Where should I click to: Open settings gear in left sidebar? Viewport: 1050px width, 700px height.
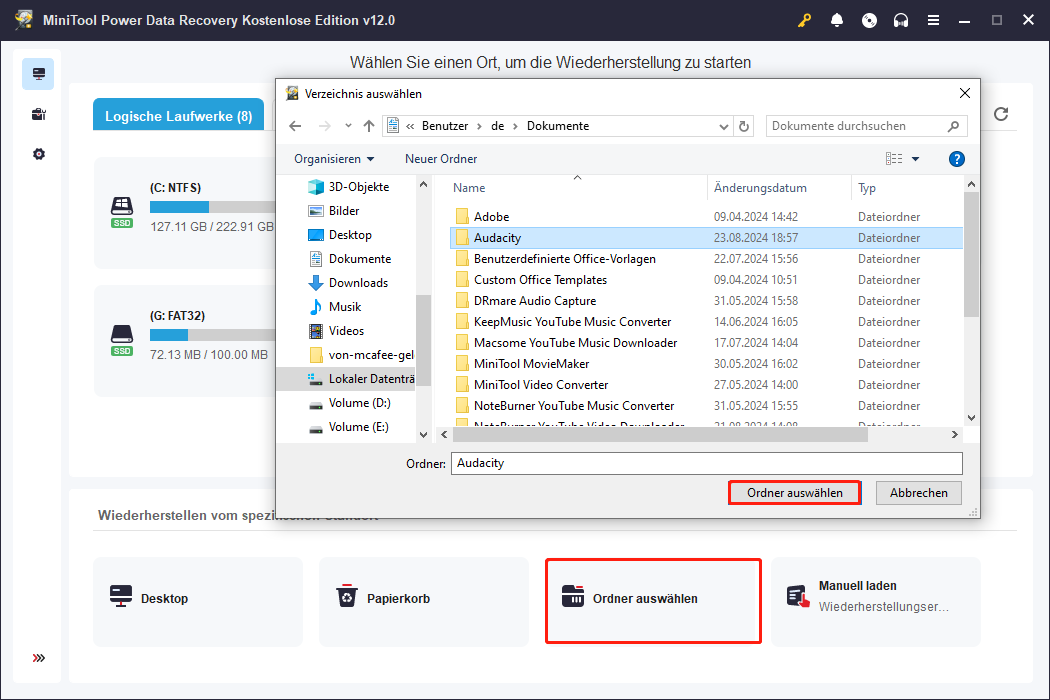[38, 154]
